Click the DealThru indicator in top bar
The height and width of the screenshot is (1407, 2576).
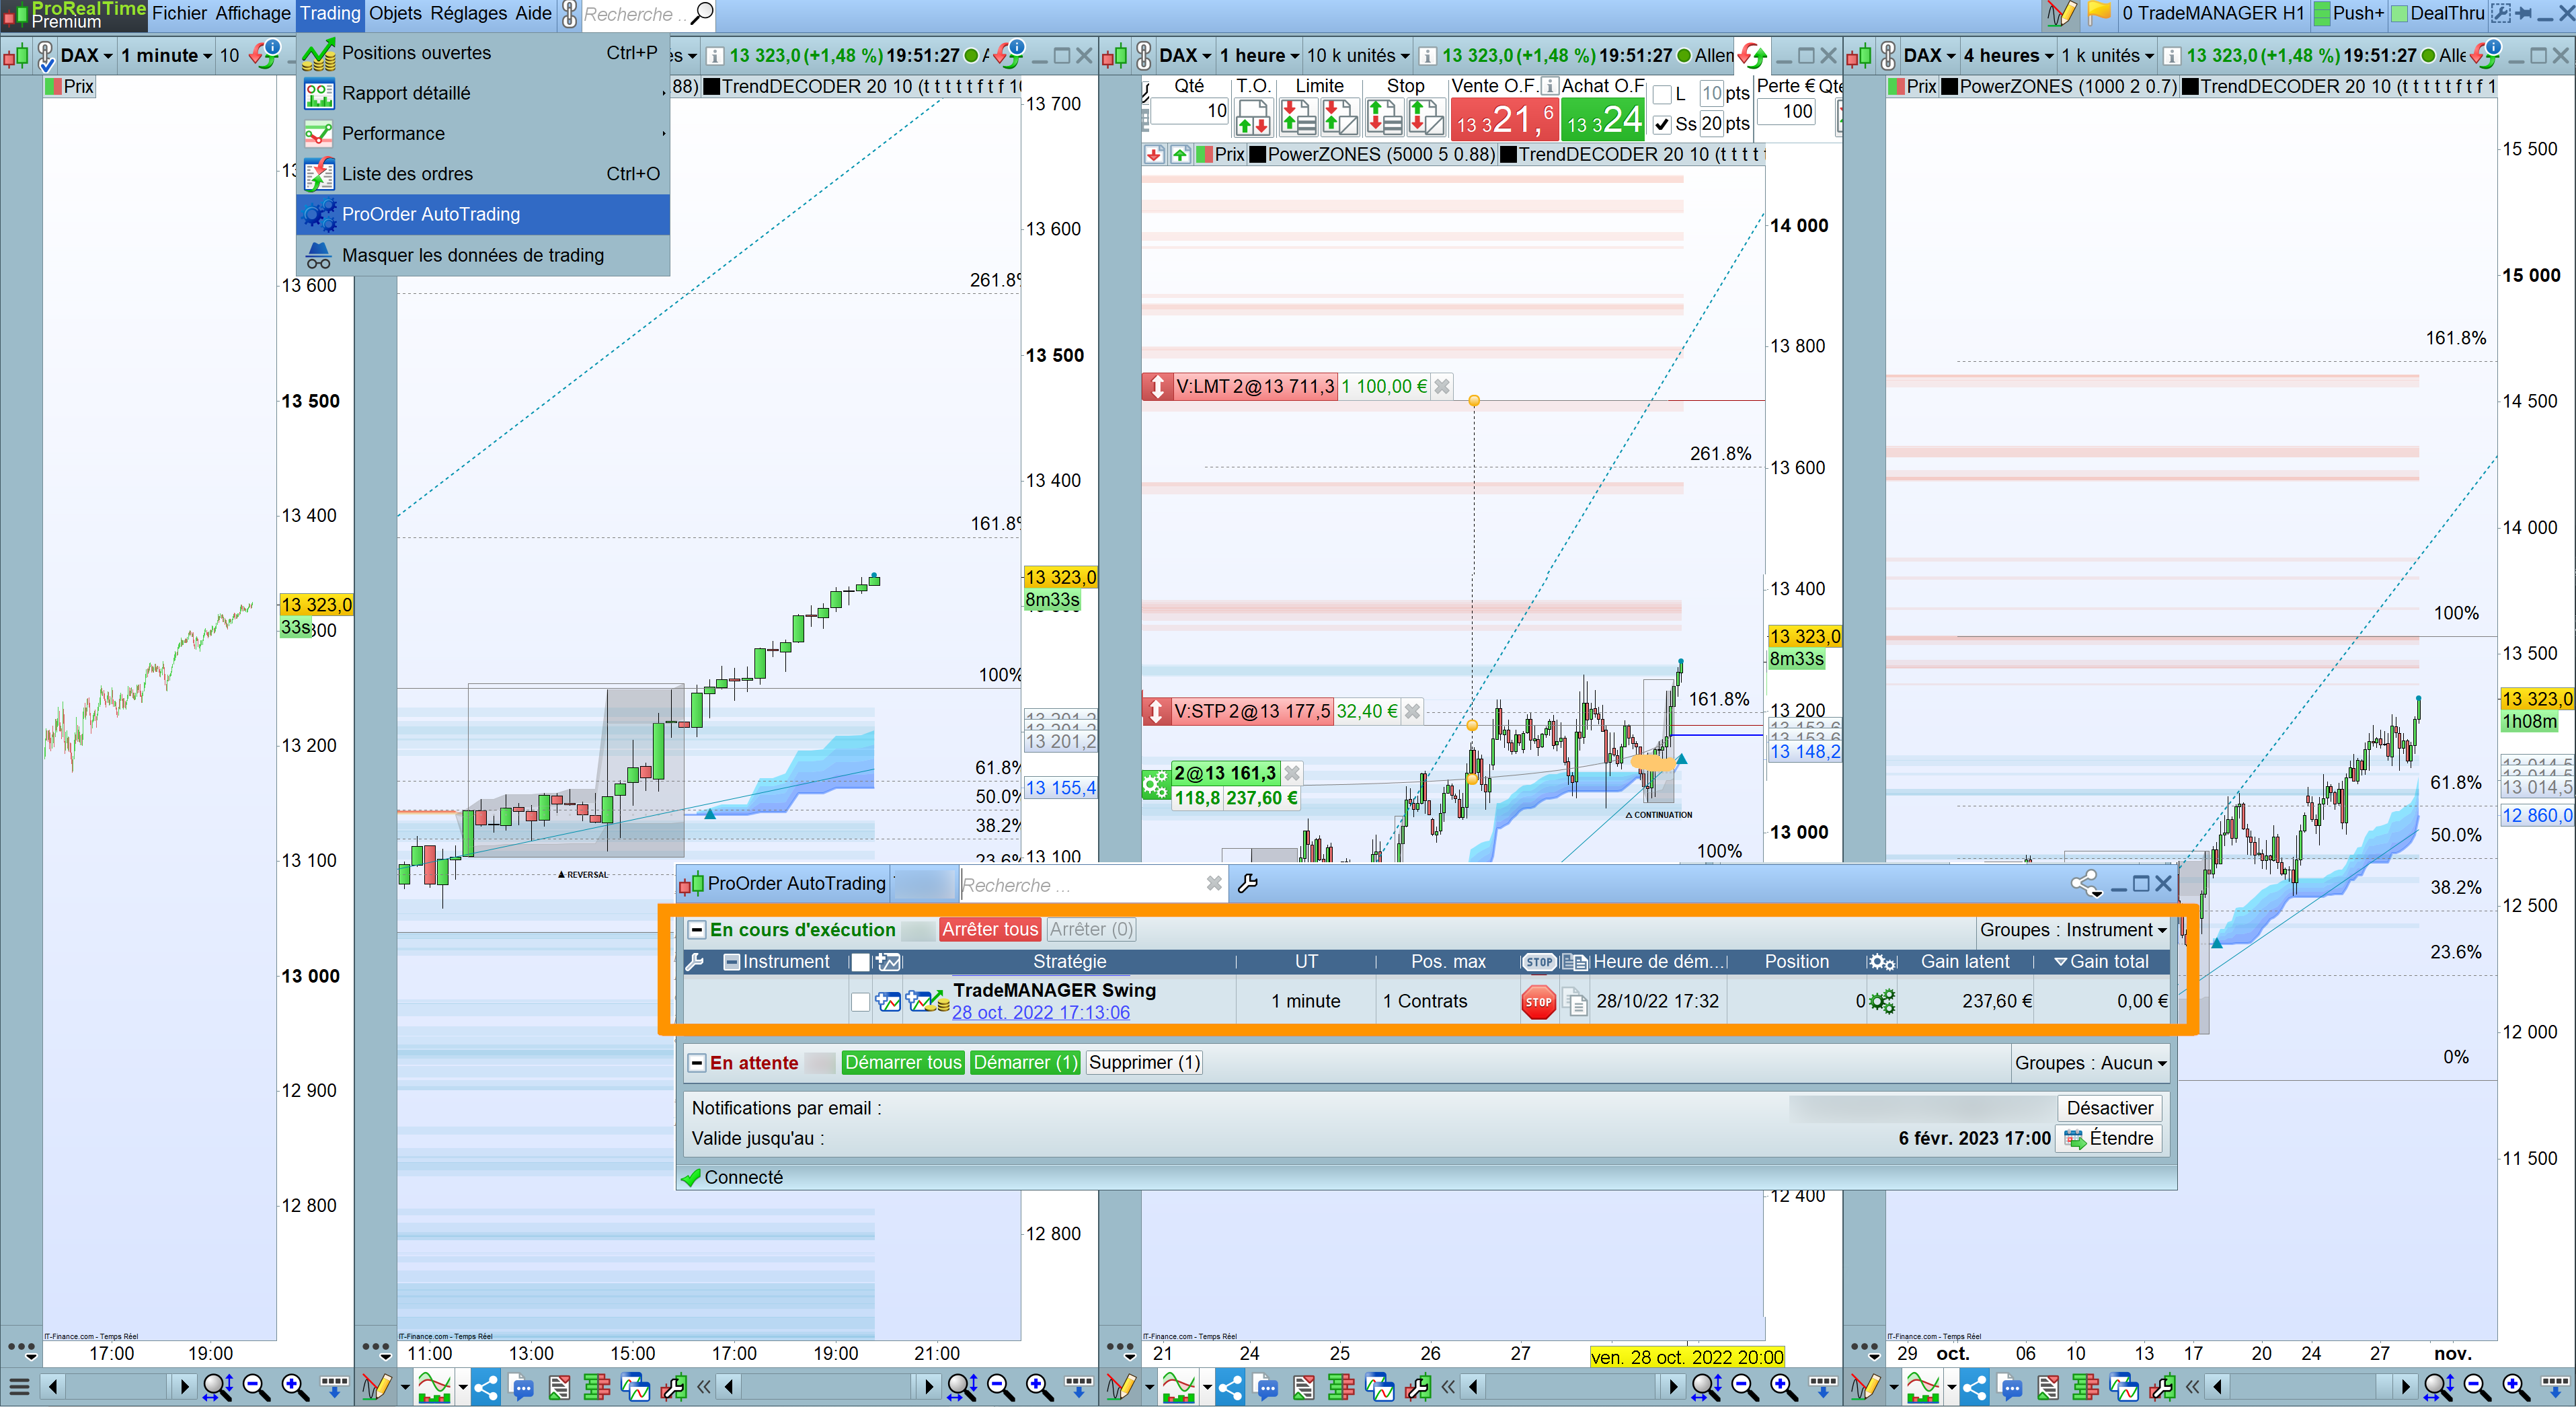(x=2437, y=13)
